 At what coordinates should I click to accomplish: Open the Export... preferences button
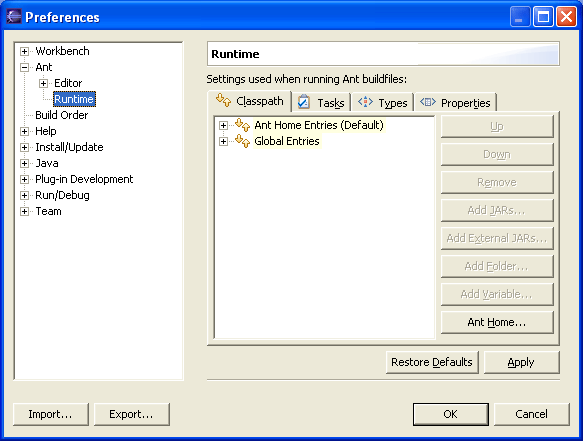tap(132, 414)
